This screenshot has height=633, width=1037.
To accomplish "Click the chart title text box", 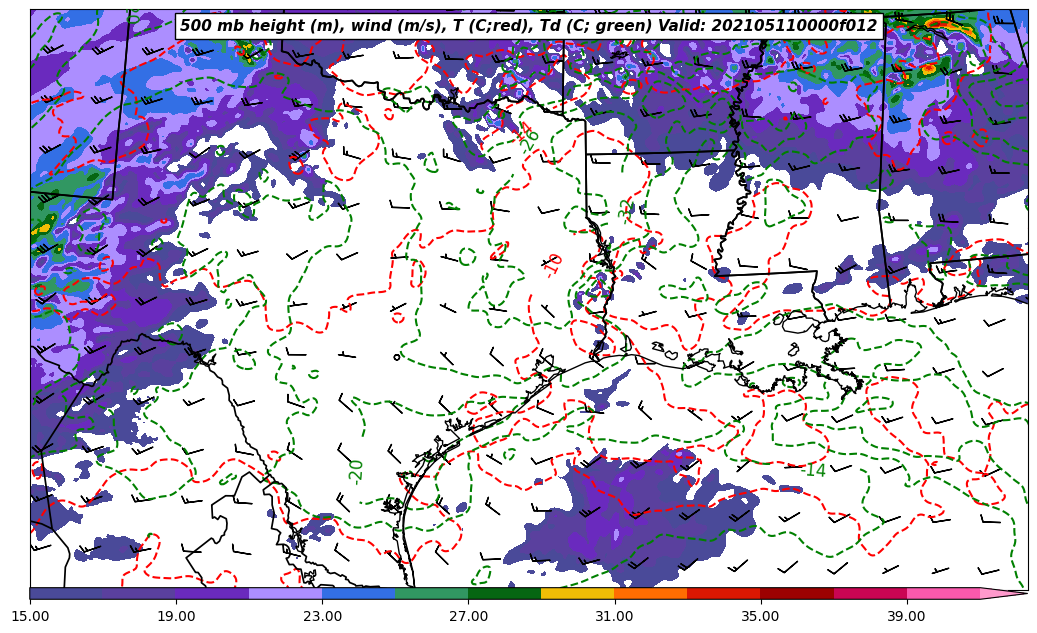I will coord(528,26).
